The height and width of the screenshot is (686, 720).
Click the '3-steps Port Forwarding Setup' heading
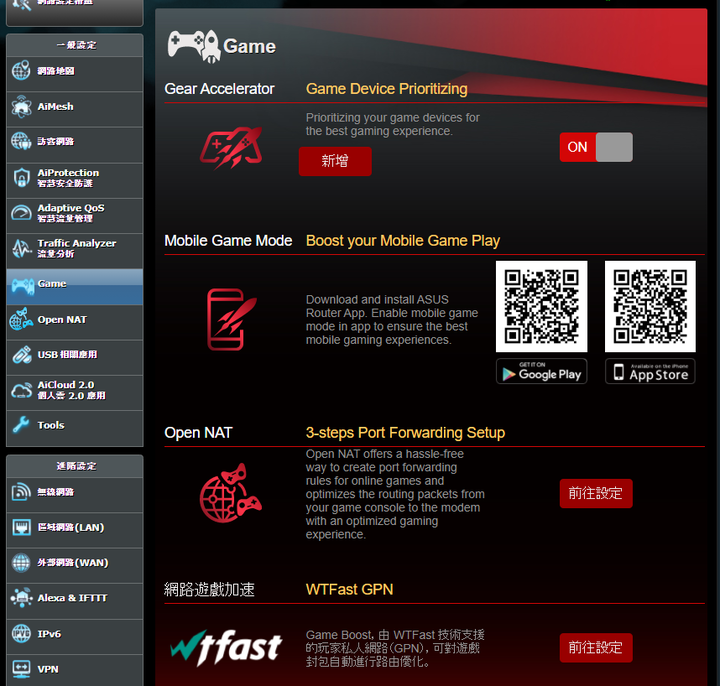point(405,433)
